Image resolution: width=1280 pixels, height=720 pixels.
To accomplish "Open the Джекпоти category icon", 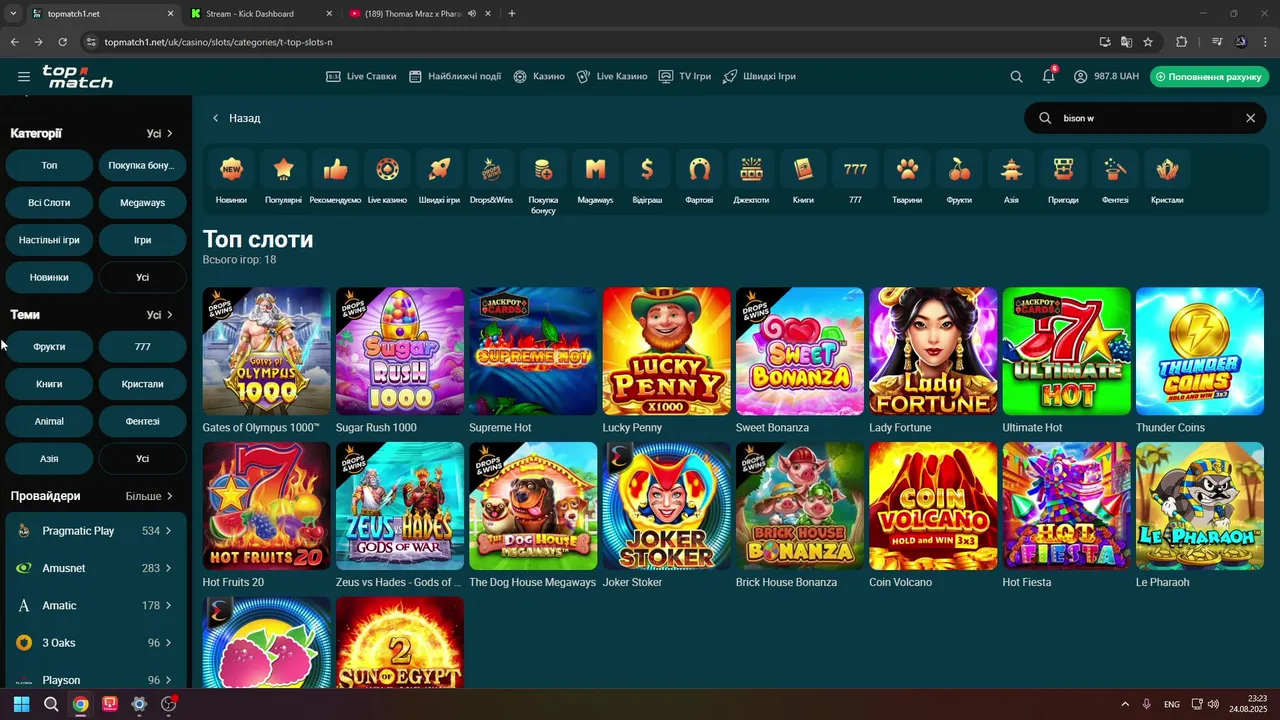I will pos(751,169).
